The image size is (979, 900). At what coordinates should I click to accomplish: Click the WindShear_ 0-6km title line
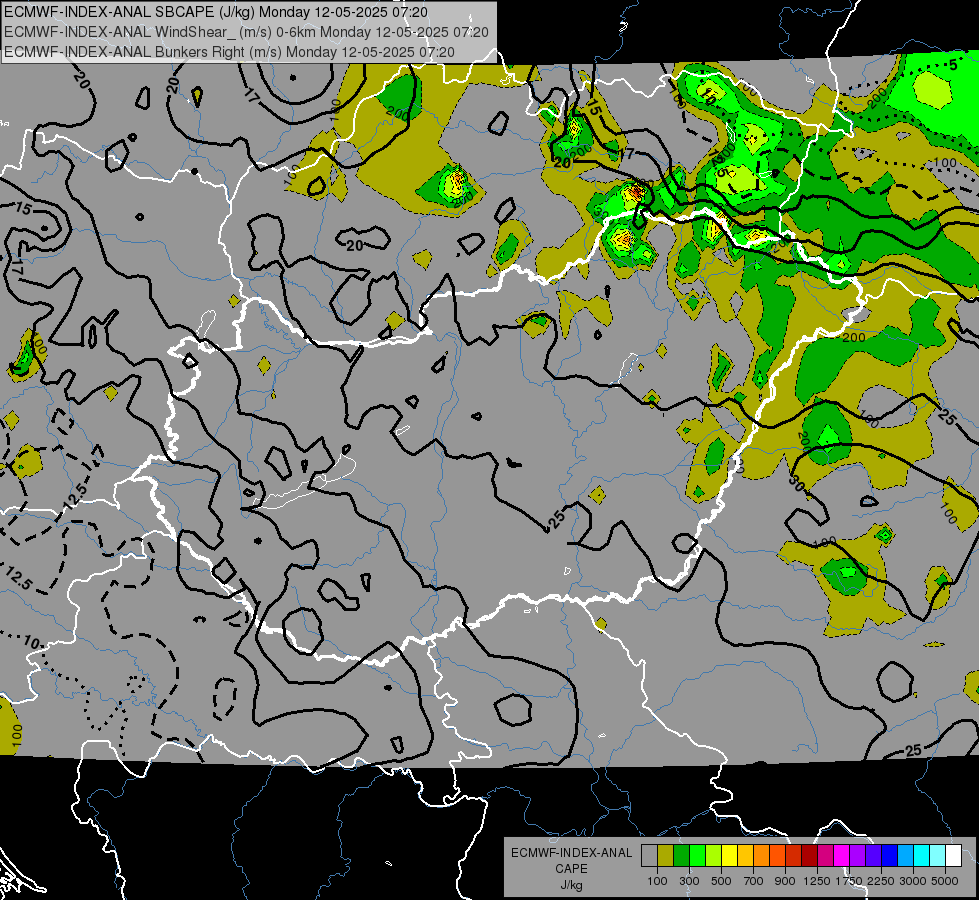tap(246, 32)
